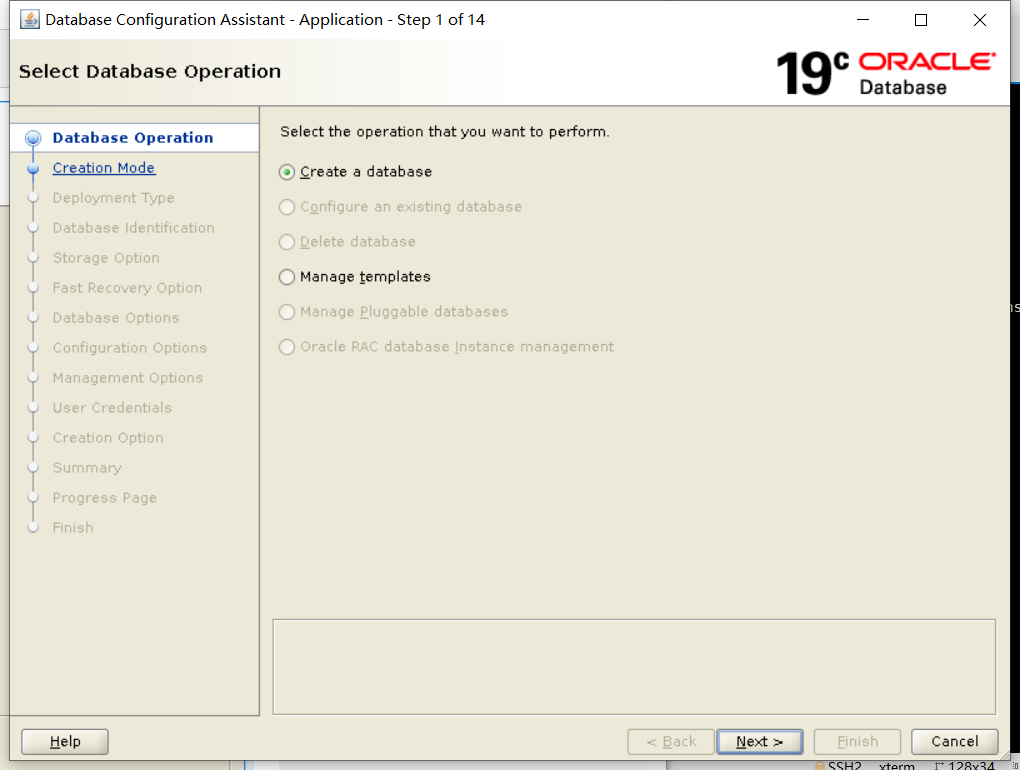Select the Manage templates radio button
The height and width of the screenshot is (770, 1020).
pos(287,277)
